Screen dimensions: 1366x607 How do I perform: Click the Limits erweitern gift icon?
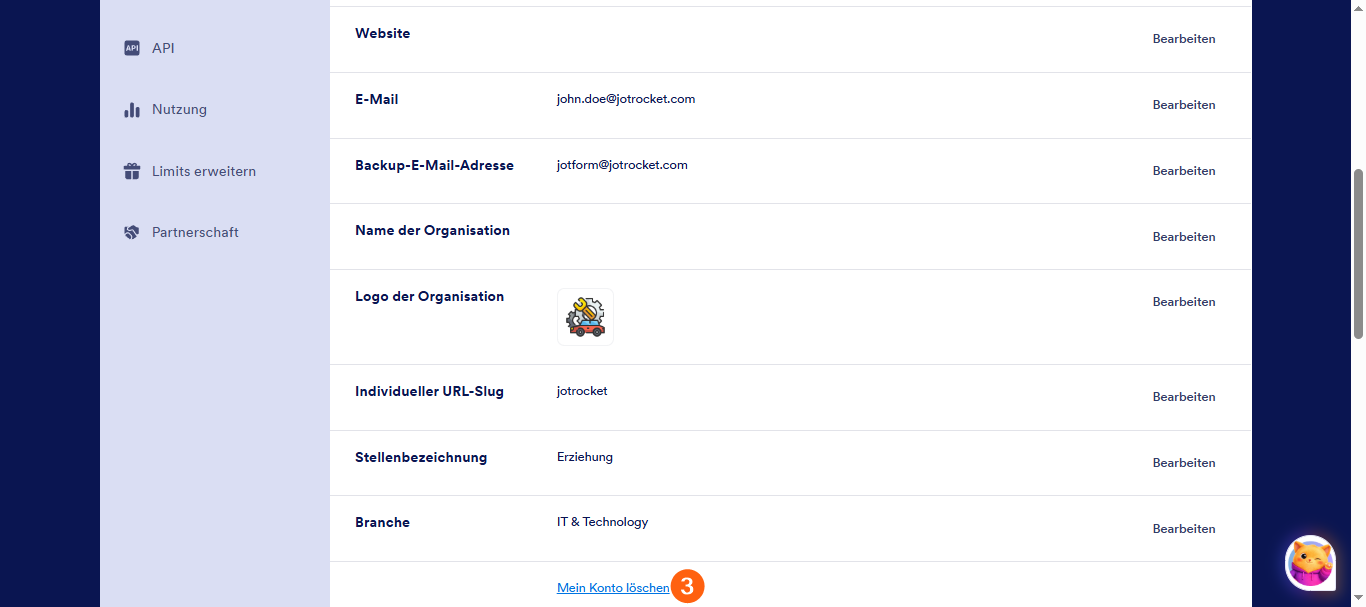[x=132, y=171]
